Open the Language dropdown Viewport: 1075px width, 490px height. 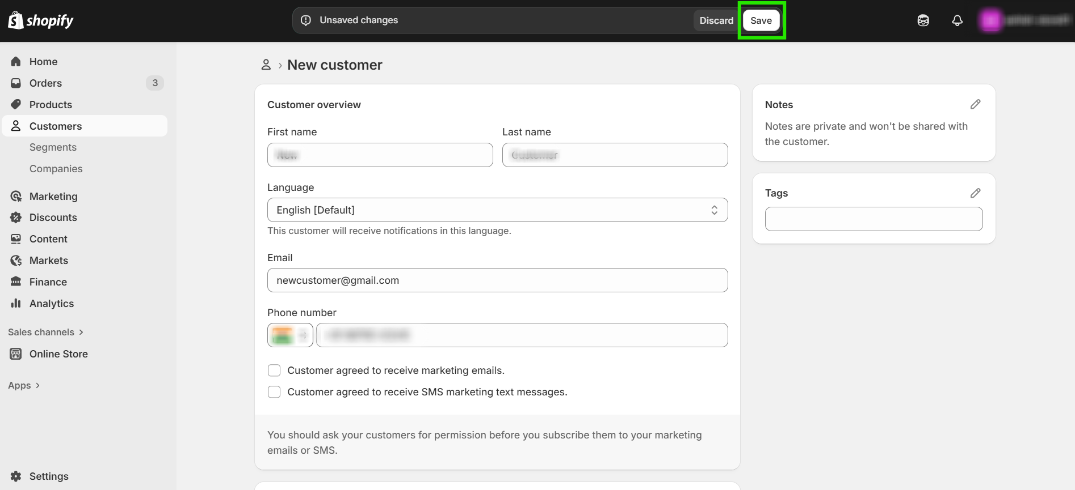tap(497, 210)
